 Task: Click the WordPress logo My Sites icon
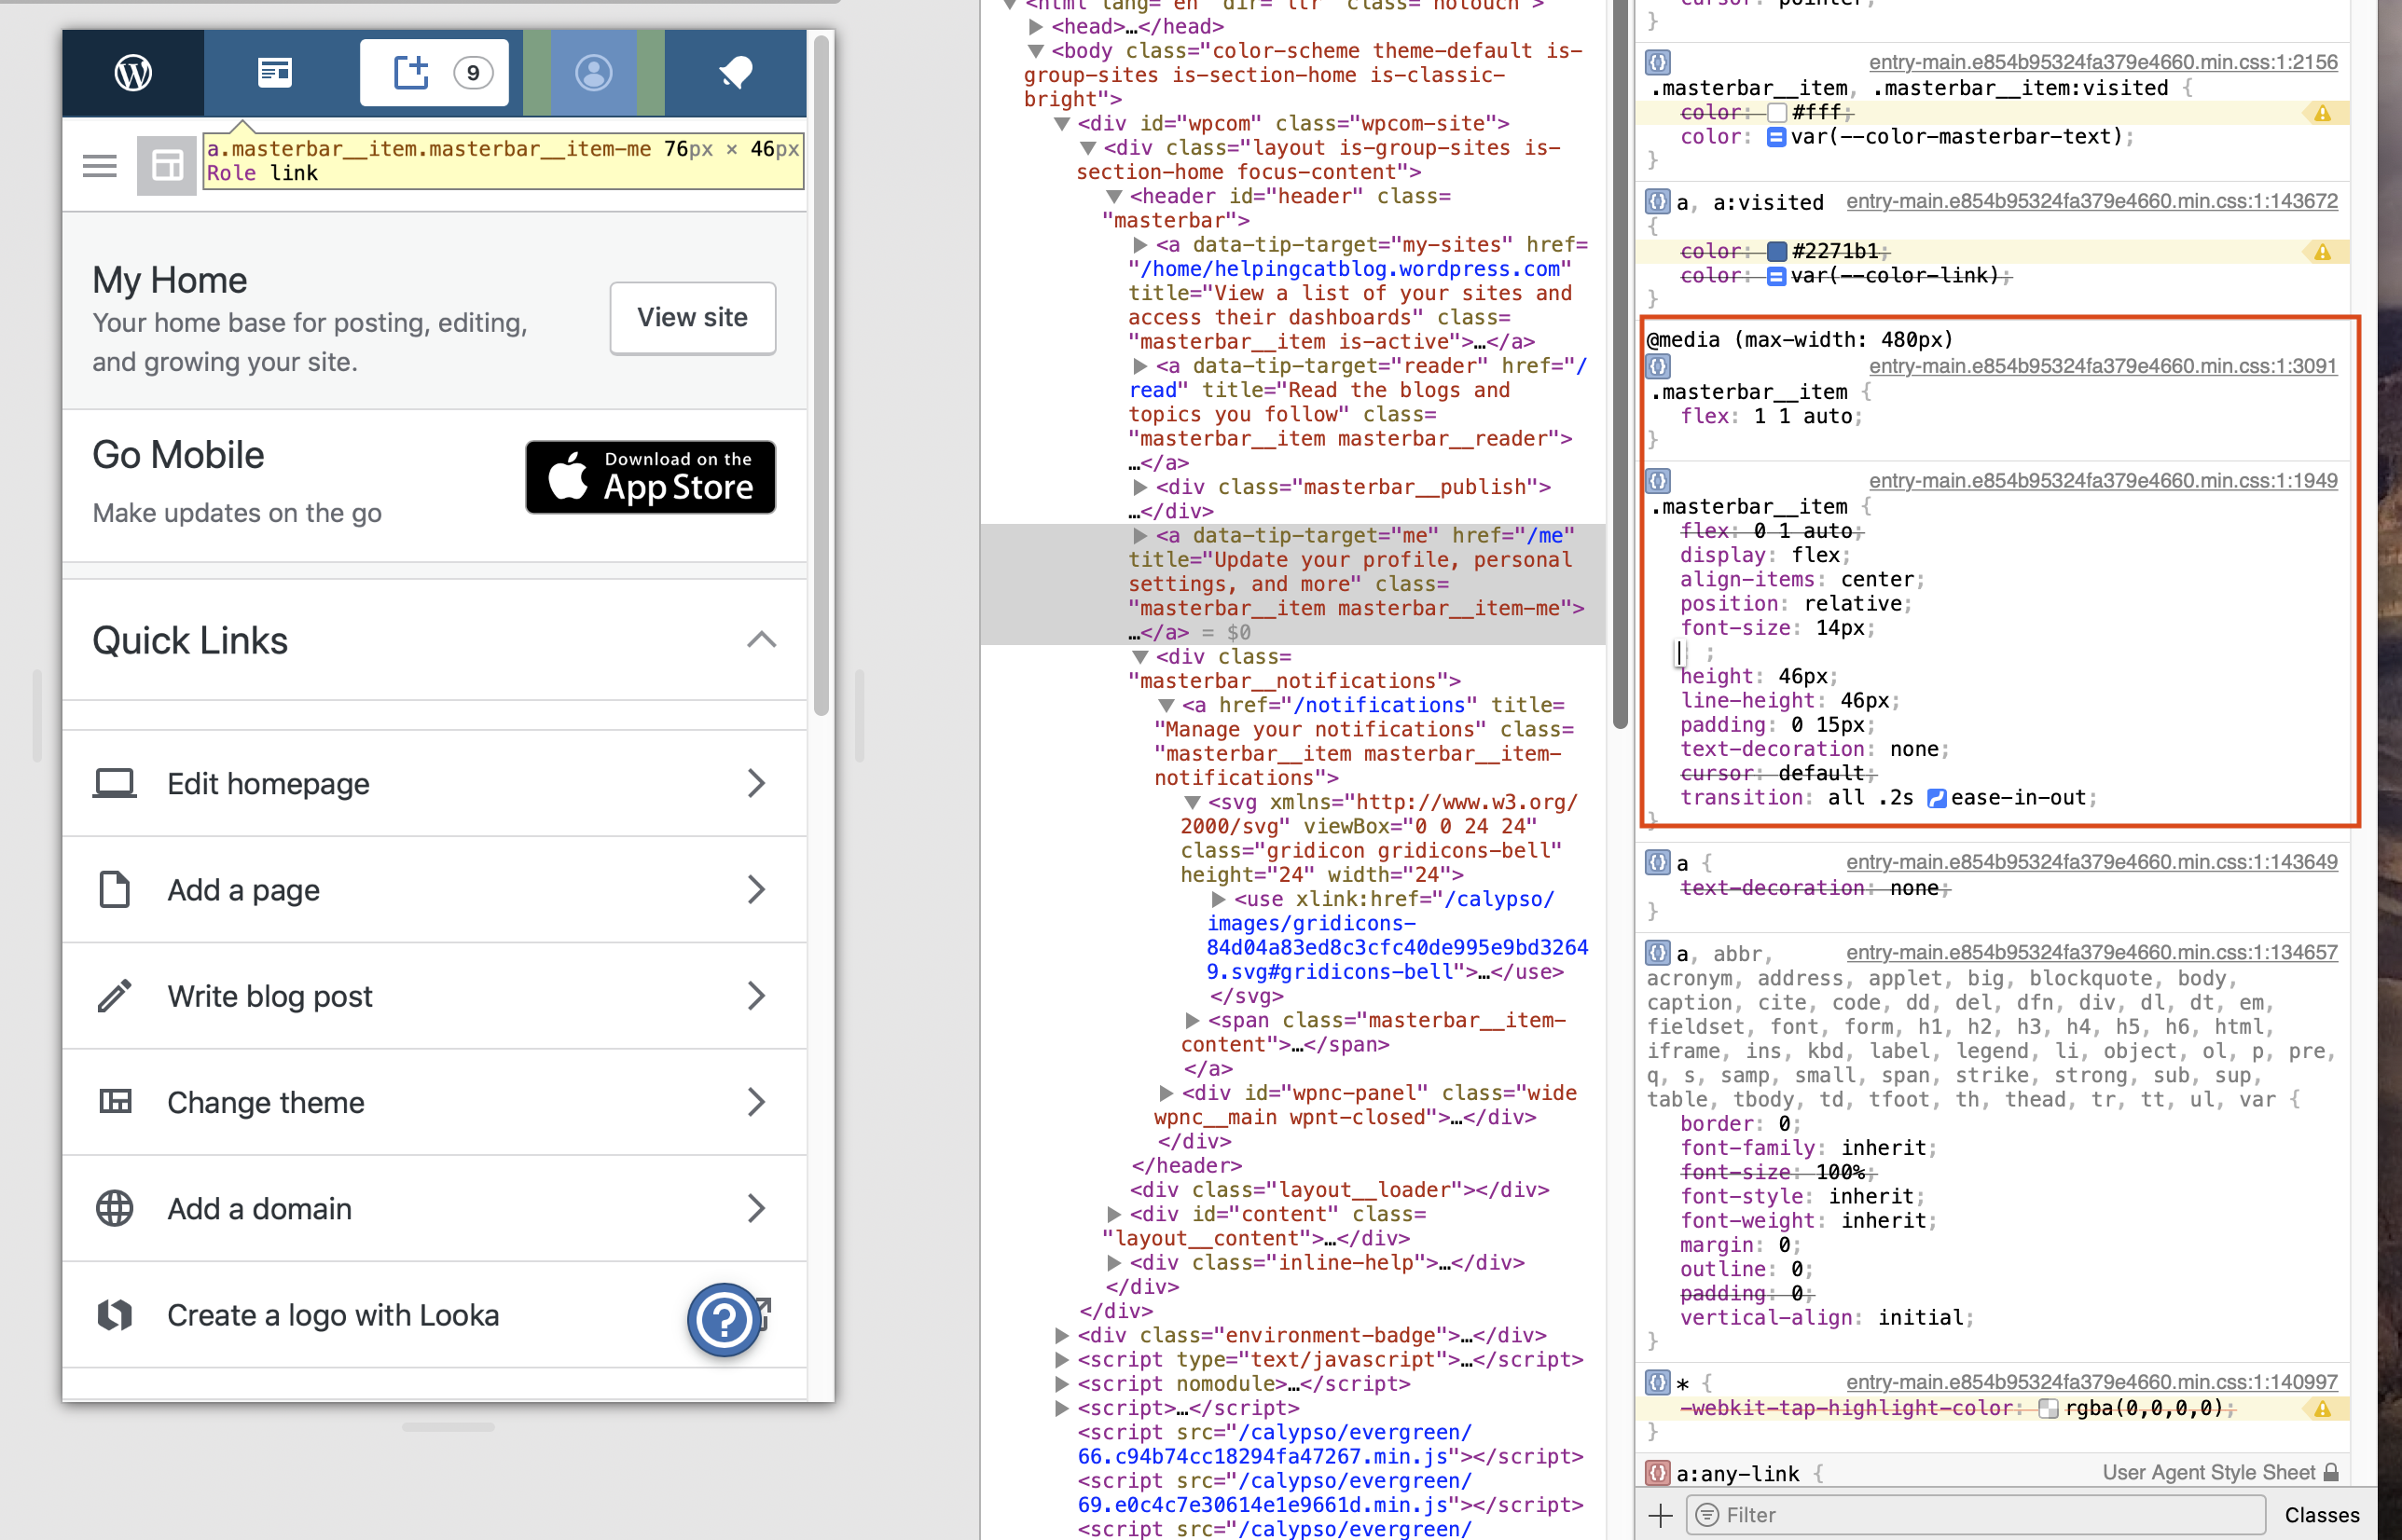coord(133,73)
